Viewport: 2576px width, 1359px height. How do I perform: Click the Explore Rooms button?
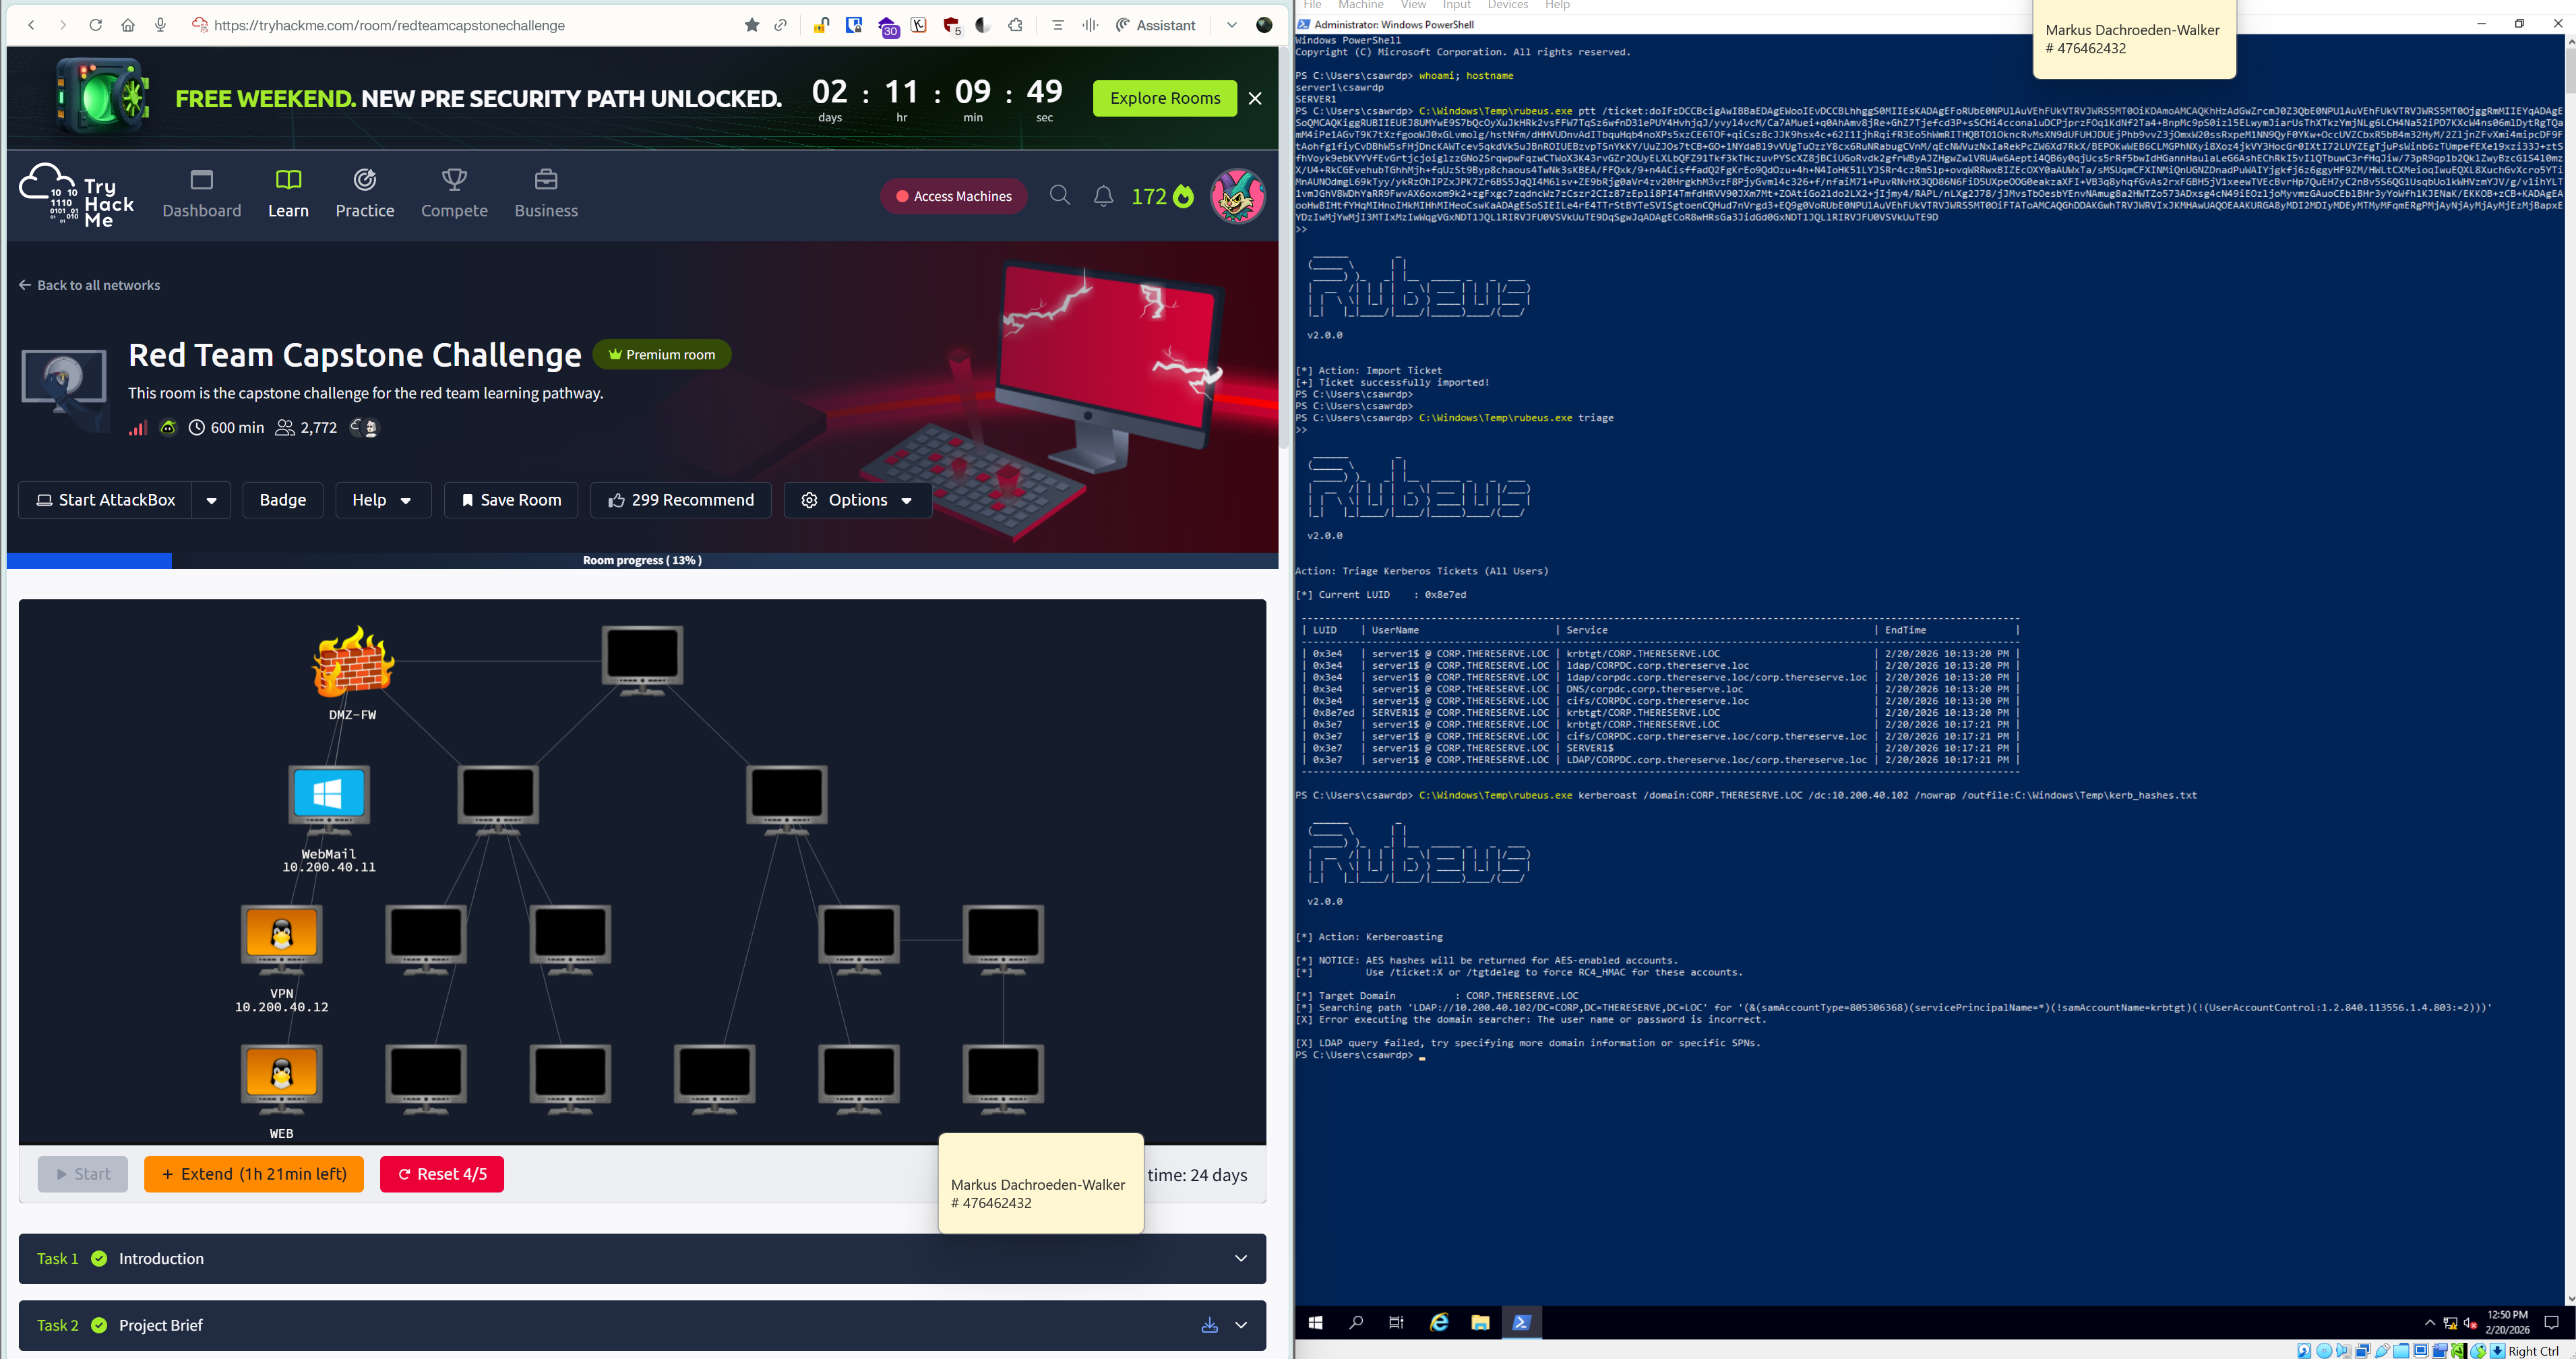(1164, 98)
